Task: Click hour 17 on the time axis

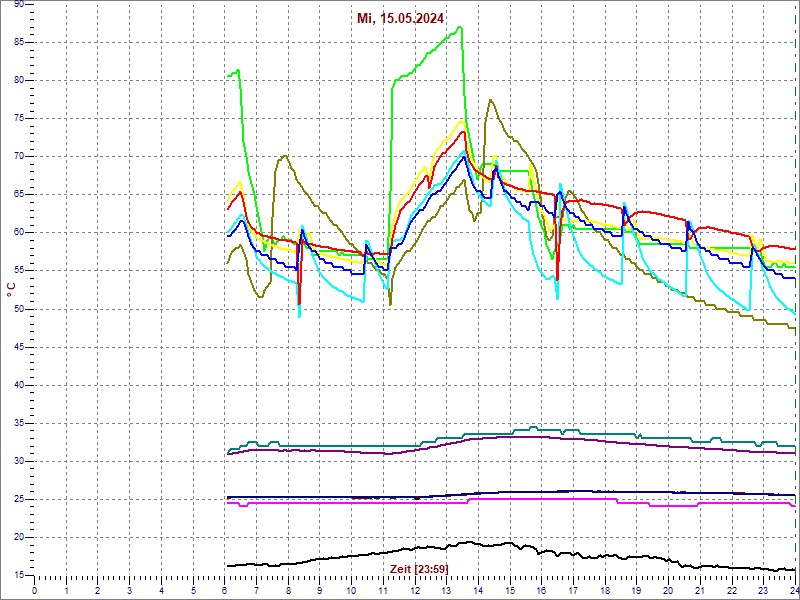Action: tap(573, 590)
